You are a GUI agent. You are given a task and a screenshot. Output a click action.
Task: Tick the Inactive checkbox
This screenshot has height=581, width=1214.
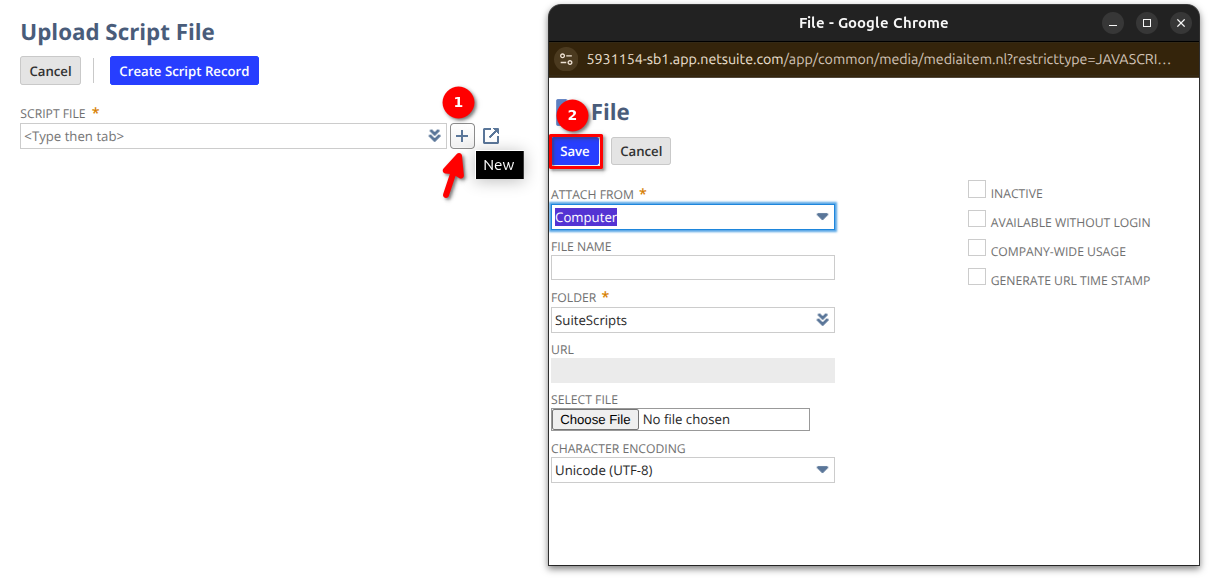click(x=977, y=190)
